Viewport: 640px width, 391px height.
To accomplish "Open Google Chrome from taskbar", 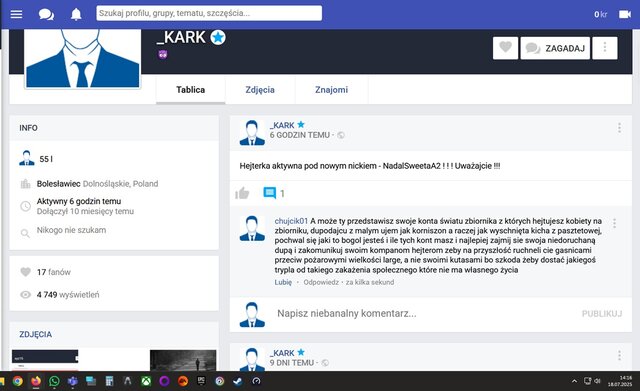I will [x=18, y=381].
